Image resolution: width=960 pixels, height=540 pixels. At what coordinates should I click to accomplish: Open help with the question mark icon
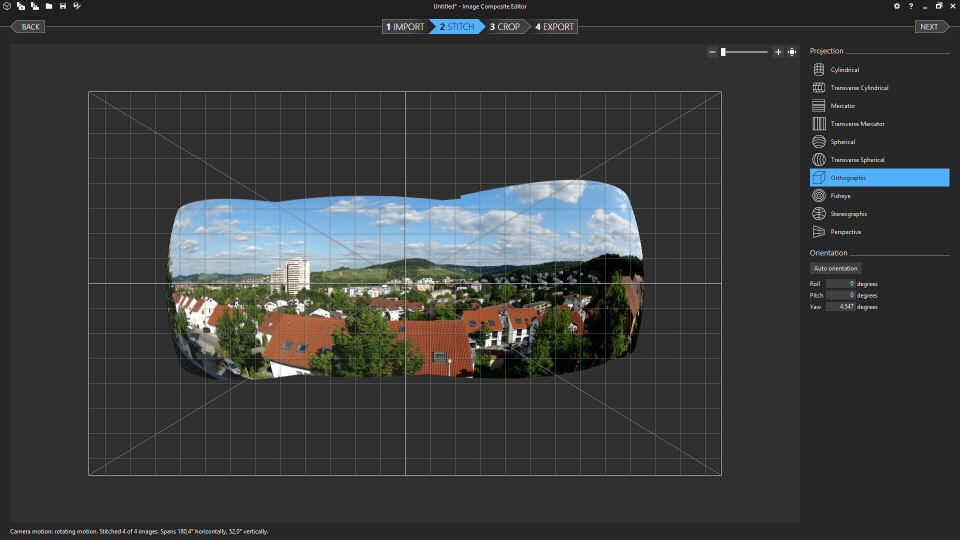(x=911, y=6)
